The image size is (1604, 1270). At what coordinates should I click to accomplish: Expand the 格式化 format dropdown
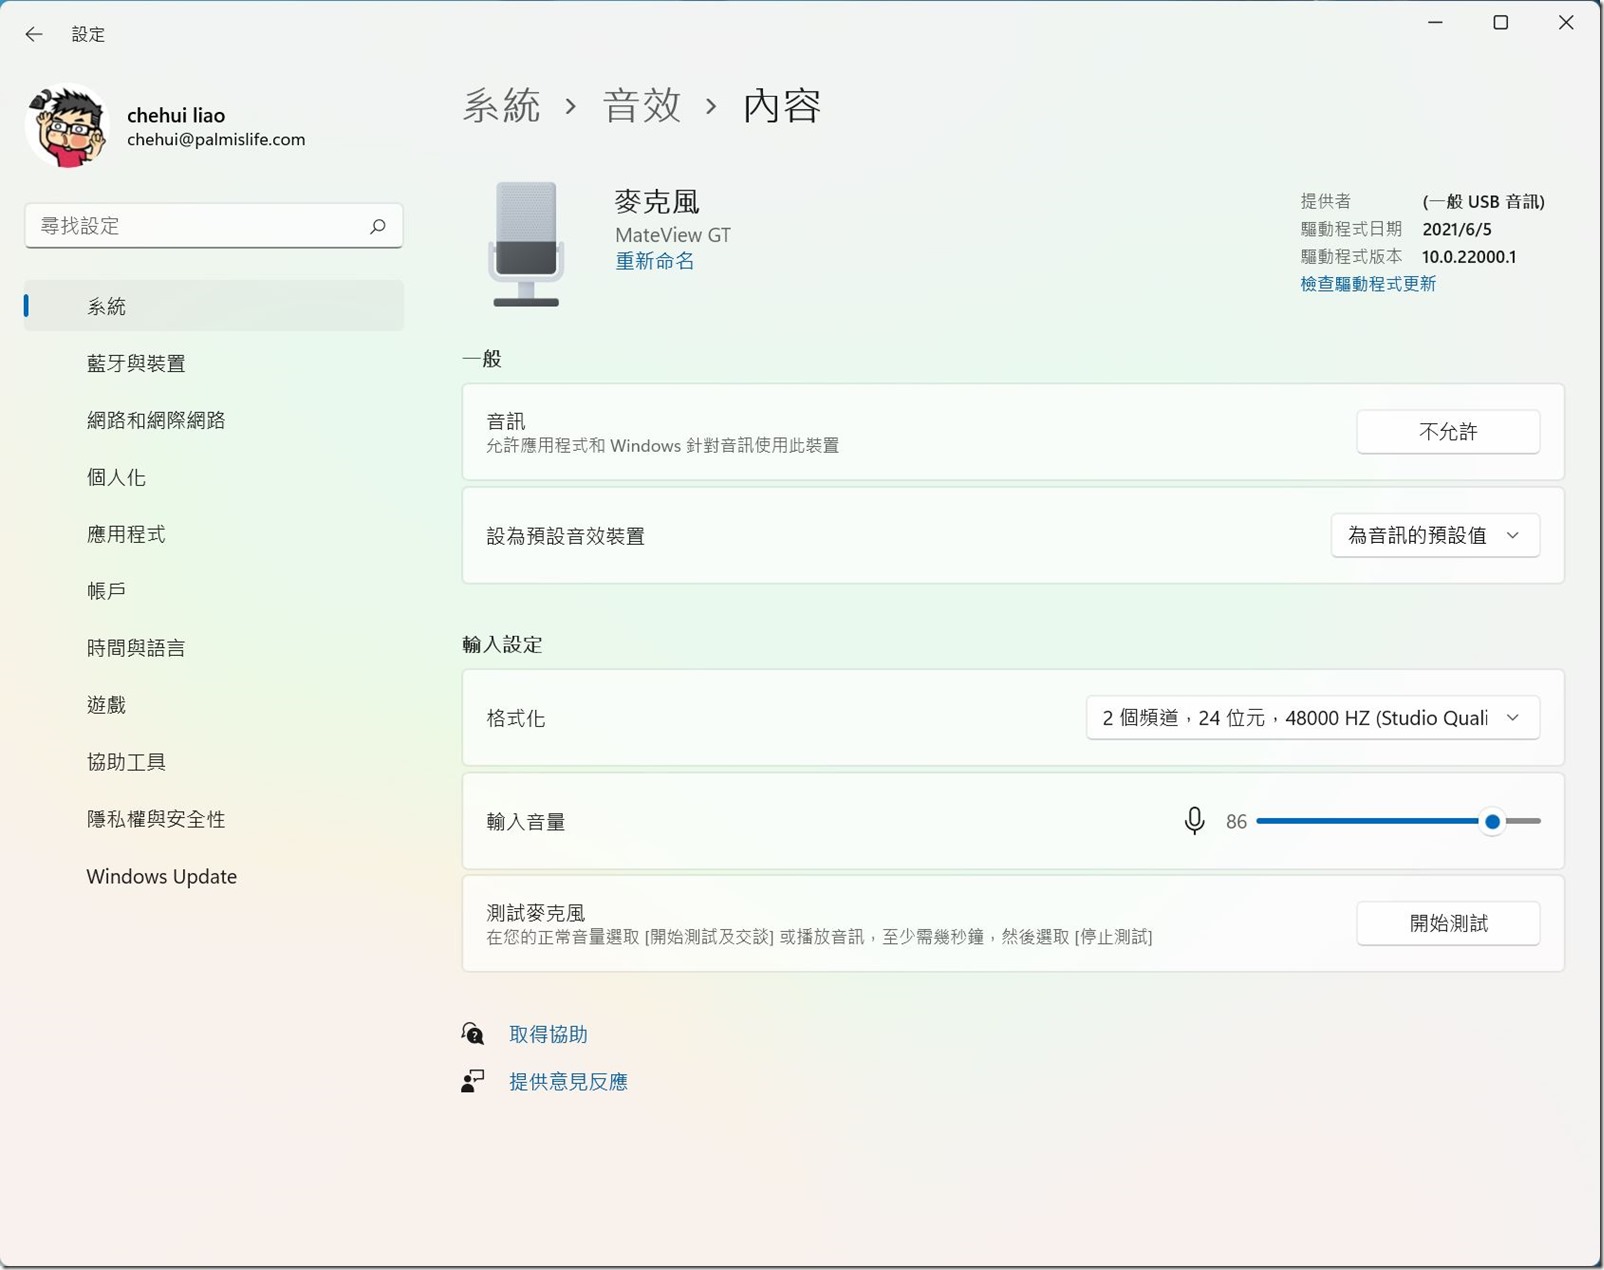click(1312, 718)
